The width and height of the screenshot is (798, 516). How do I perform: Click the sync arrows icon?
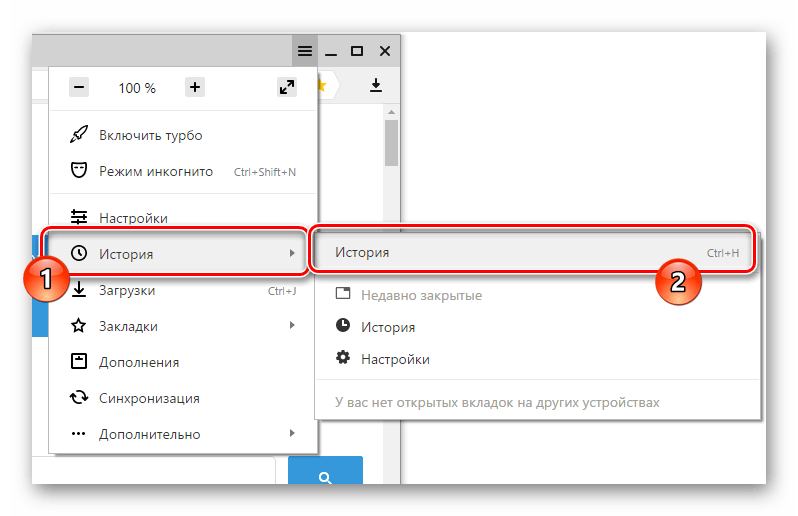pos(79,397)
